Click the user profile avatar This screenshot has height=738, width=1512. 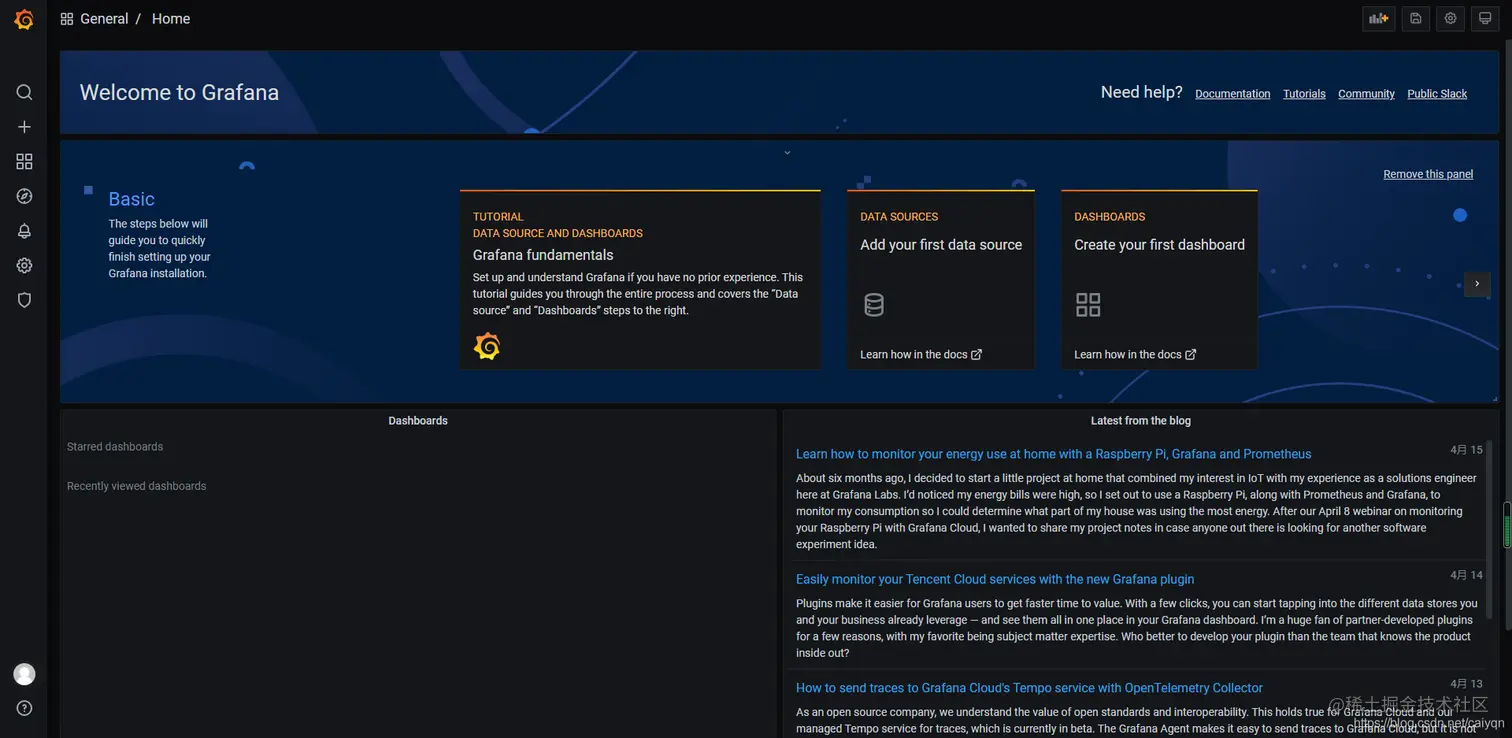point(24,674)
